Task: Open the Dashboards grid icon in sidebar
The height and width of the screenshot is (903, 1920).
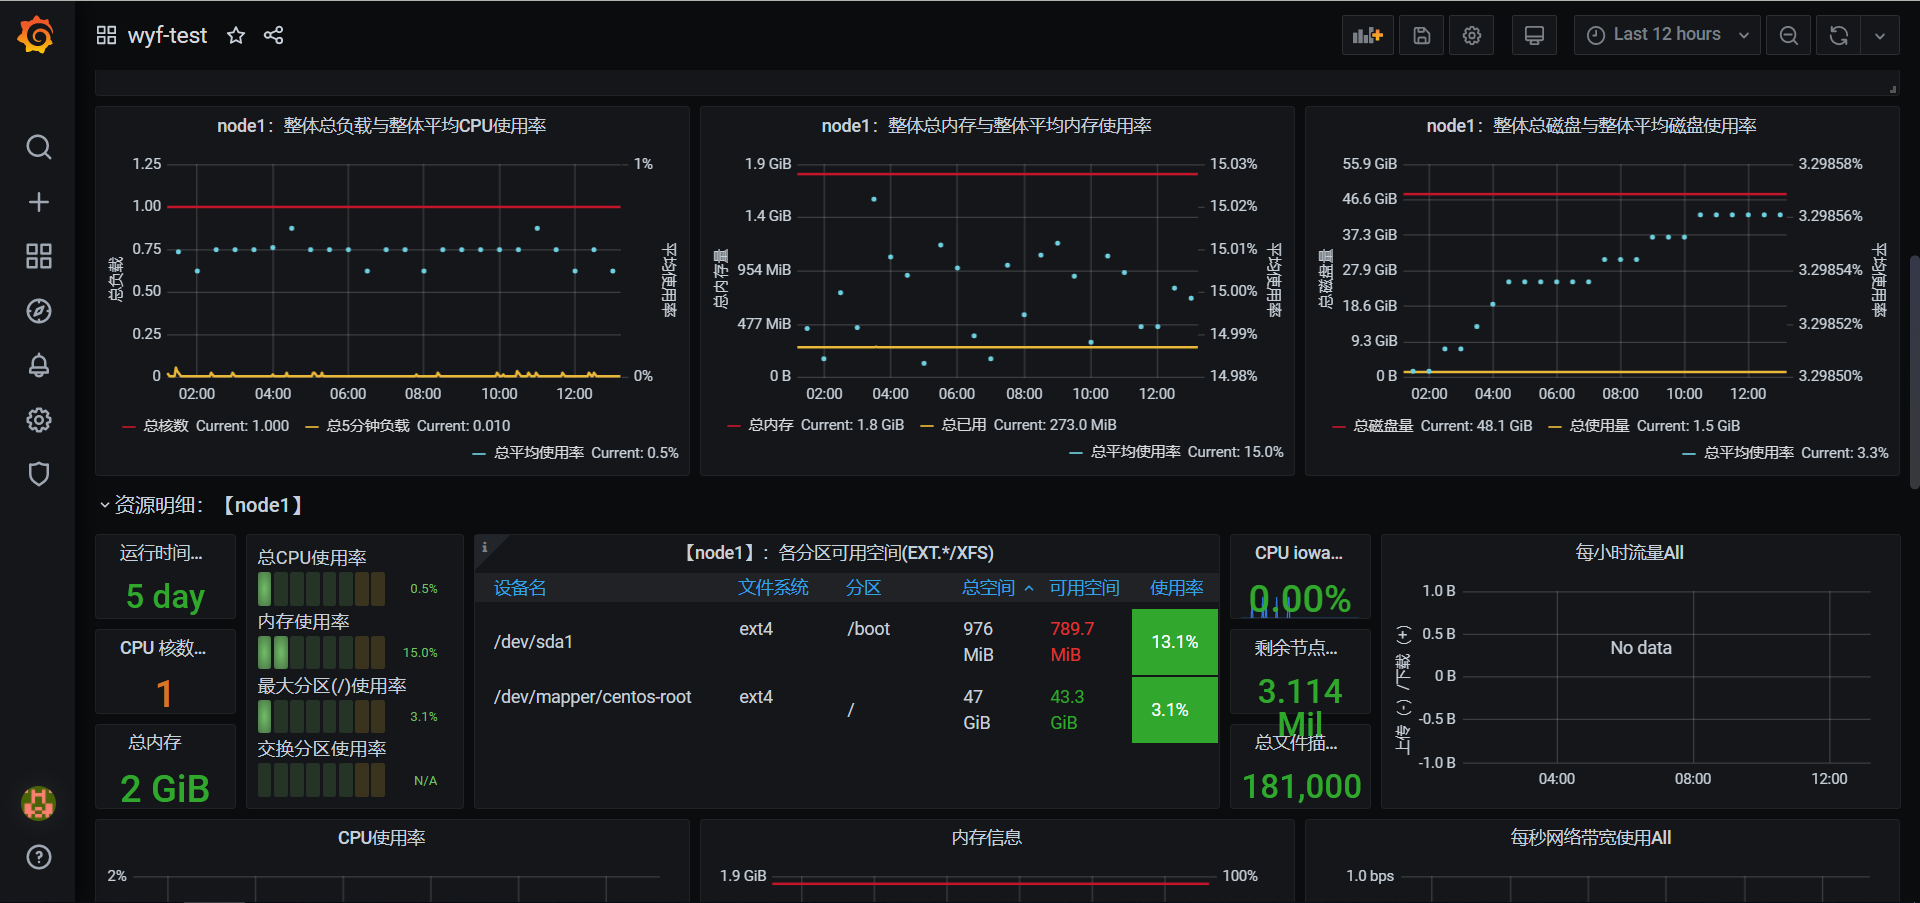Action: (38, 256)
